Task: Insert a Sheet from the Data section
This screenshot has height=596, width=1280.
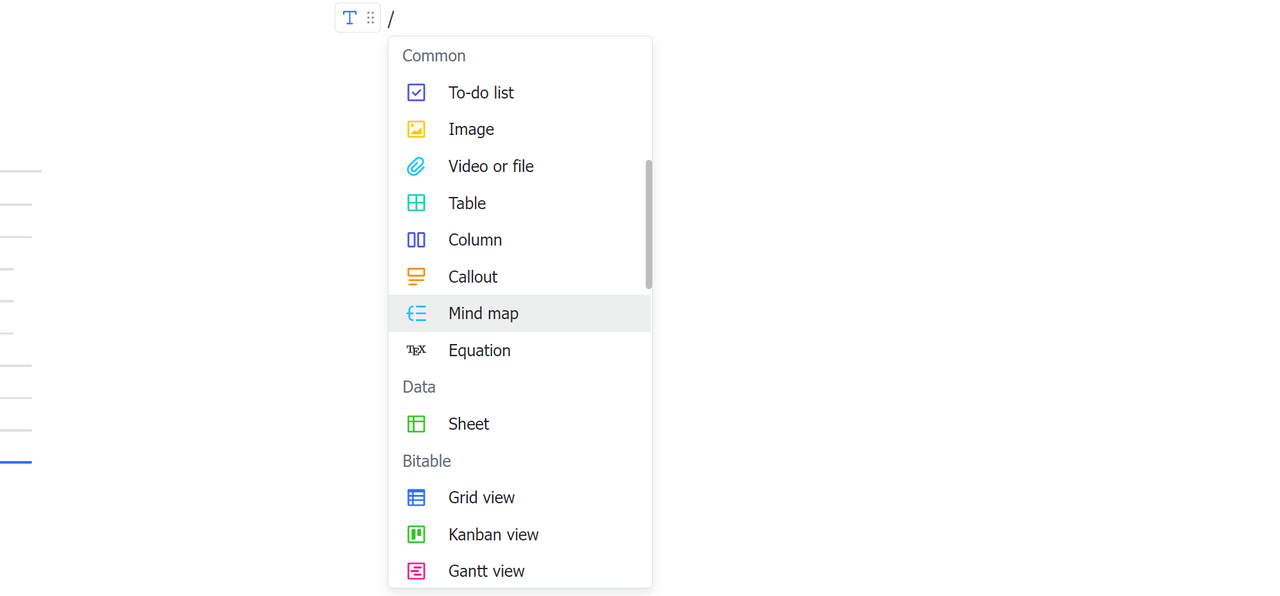Action: [468, 424]
